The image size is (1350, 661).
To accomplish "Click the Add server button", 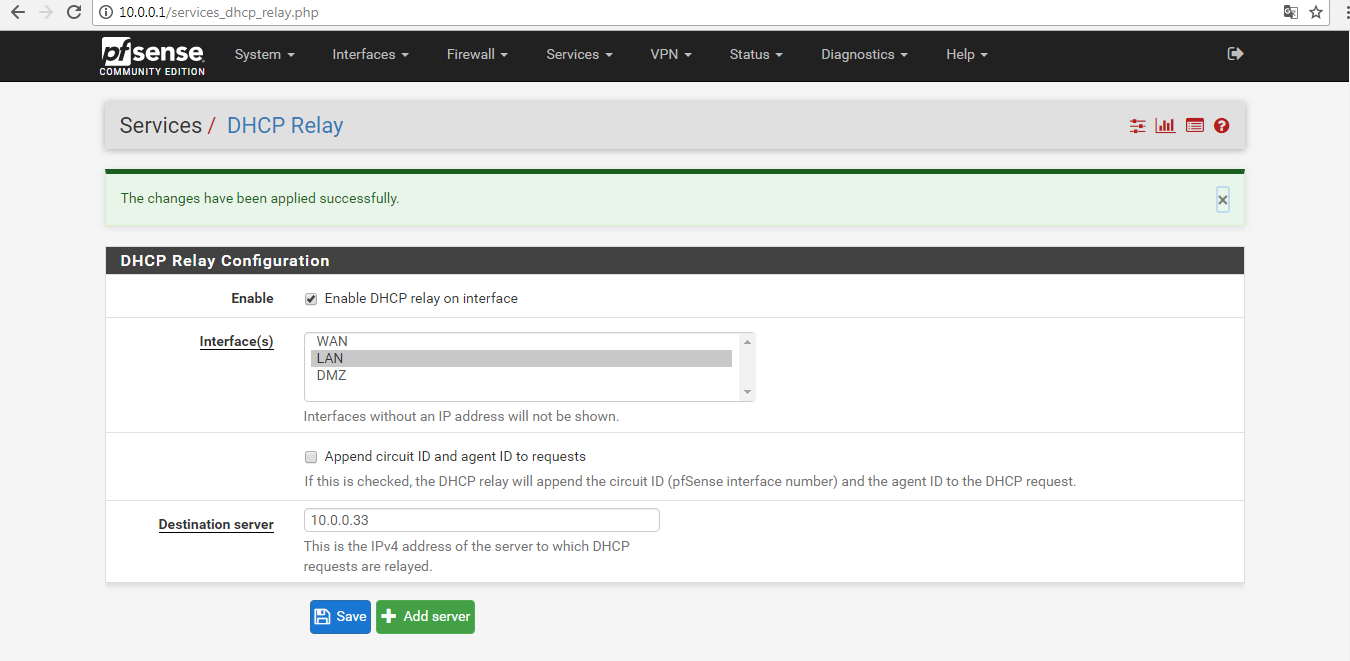I will (425, 617).
